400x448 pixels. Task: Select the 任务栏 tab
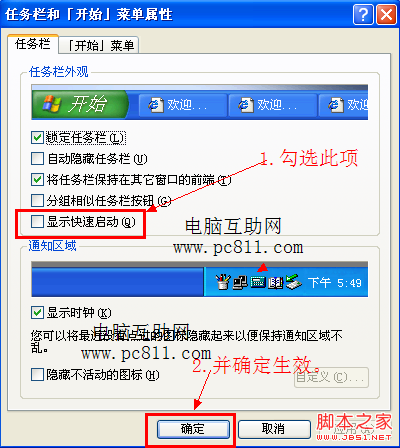point(33,44)
